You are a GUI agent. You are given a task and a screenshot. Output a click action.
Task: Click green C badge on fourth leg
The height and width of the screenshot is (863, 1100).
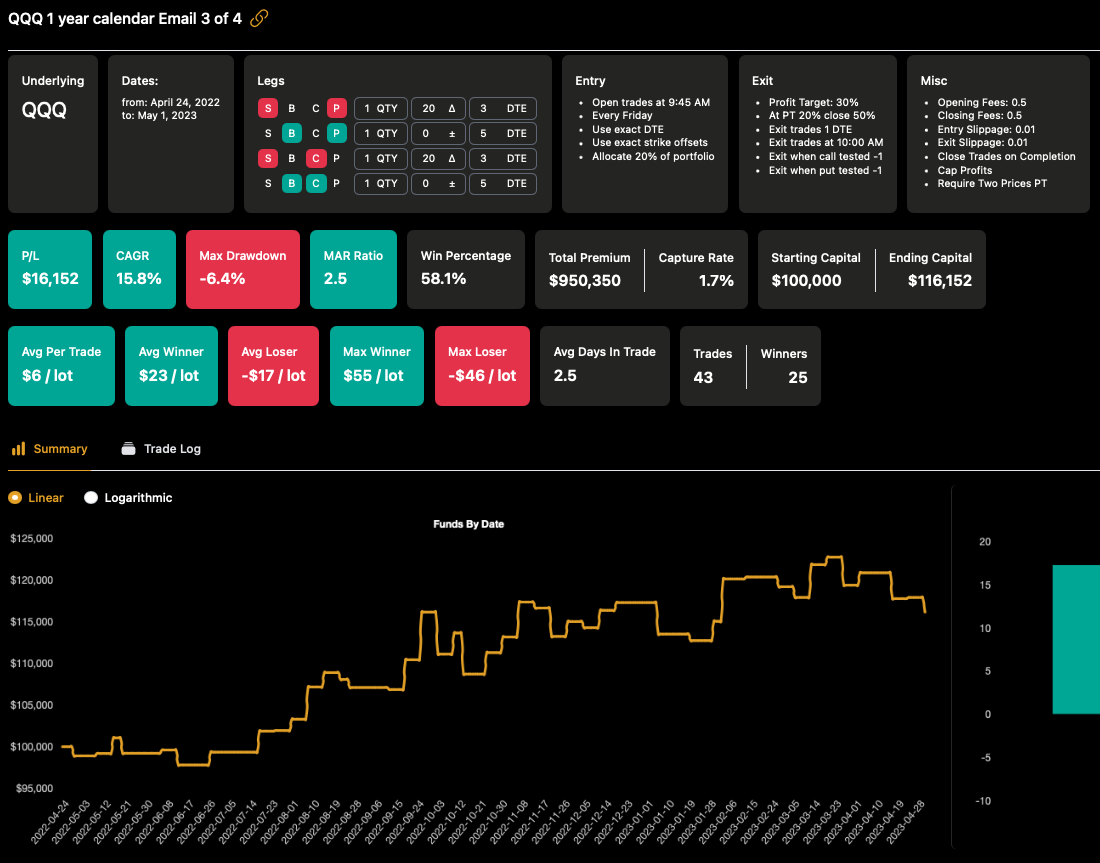[x=314, y=183]
